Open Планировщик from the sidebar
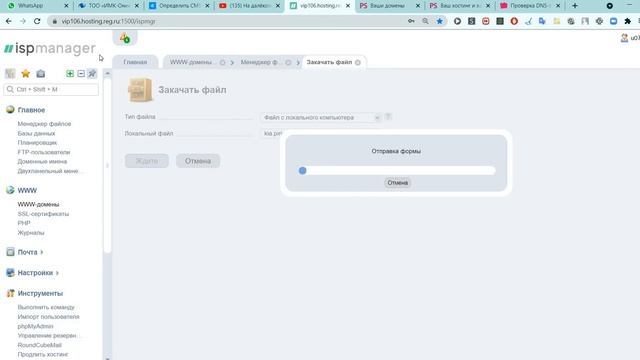640x360 pixels. [x=37, y=142]
